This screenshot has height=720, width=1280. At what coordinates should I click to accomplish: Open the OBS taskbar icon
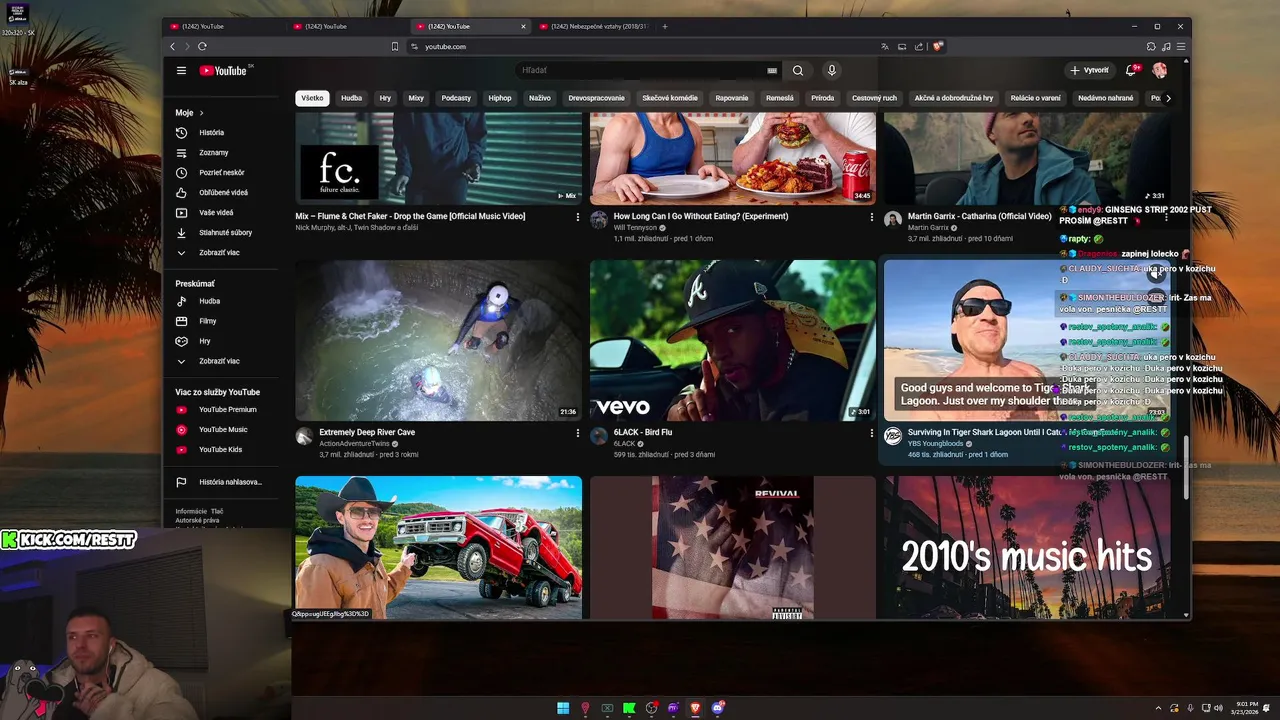pos(651,708)
